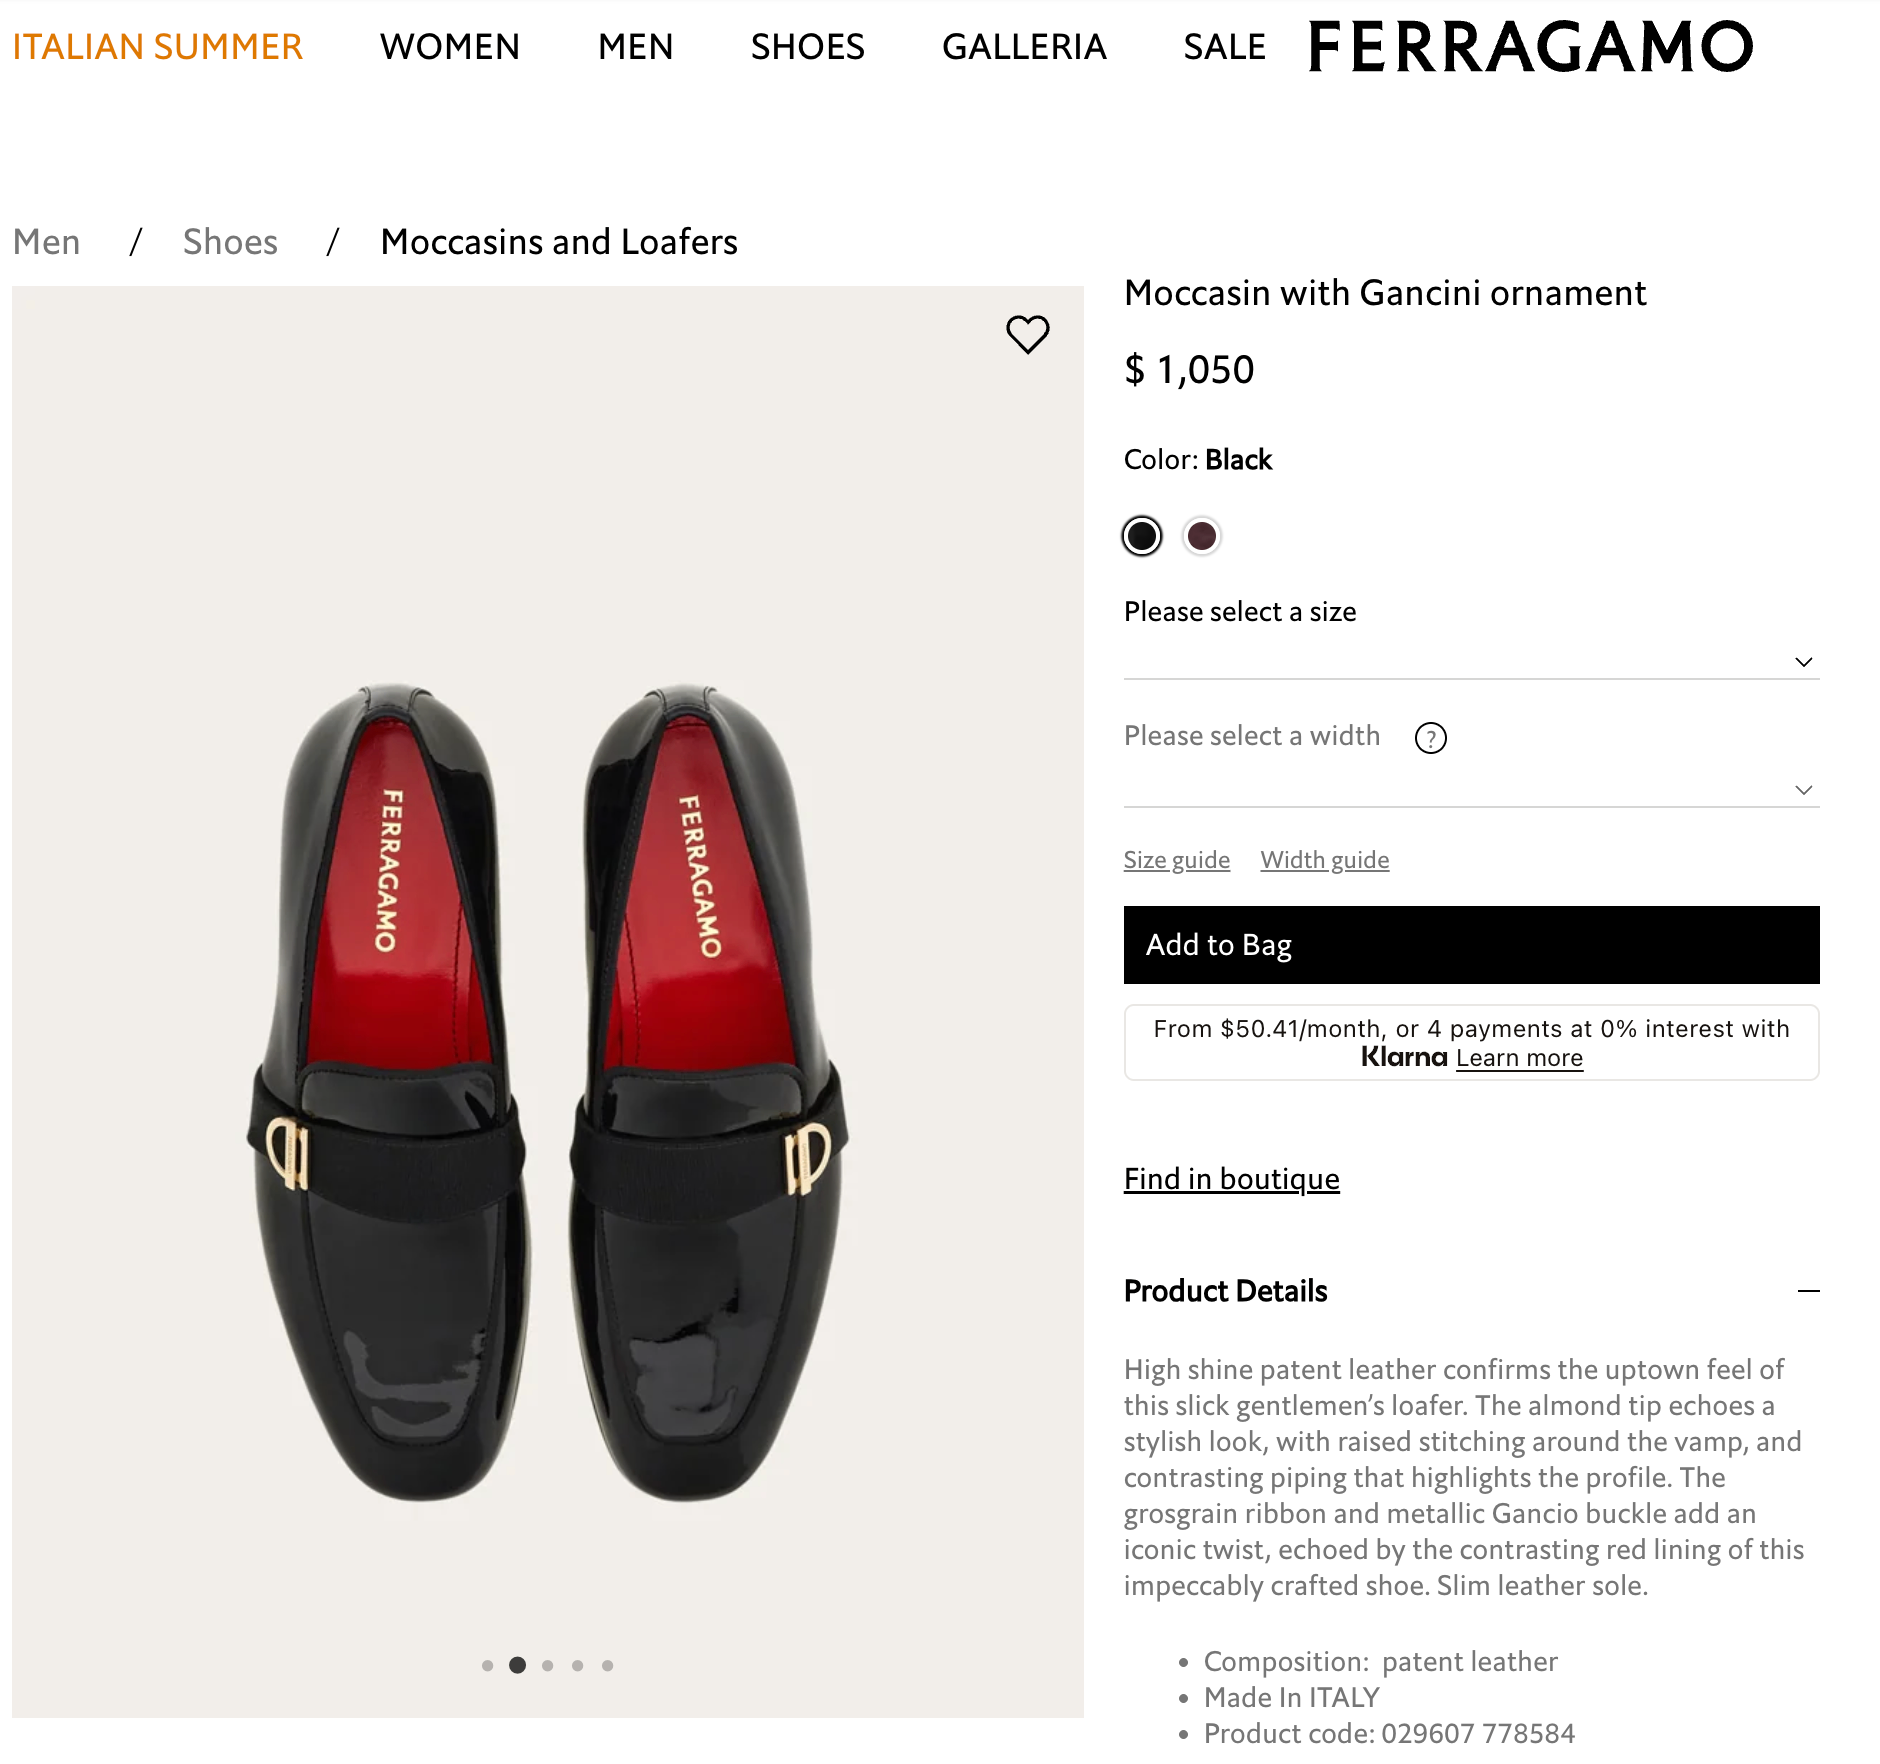Screen dimensions: 1880x1764
Task: Click Find in boutique
Action: pyautogui.click(x=1231, y=1179)
